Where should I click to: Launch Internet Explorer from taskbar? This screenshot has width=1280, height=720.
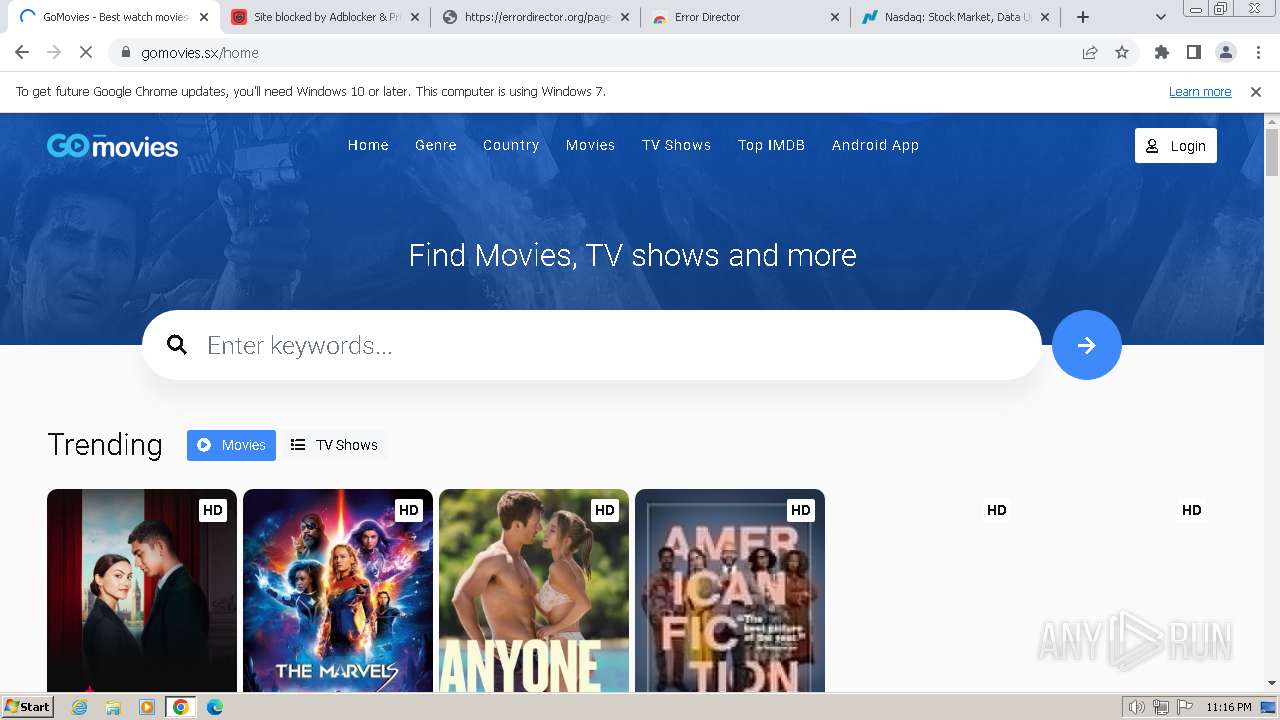80,707
